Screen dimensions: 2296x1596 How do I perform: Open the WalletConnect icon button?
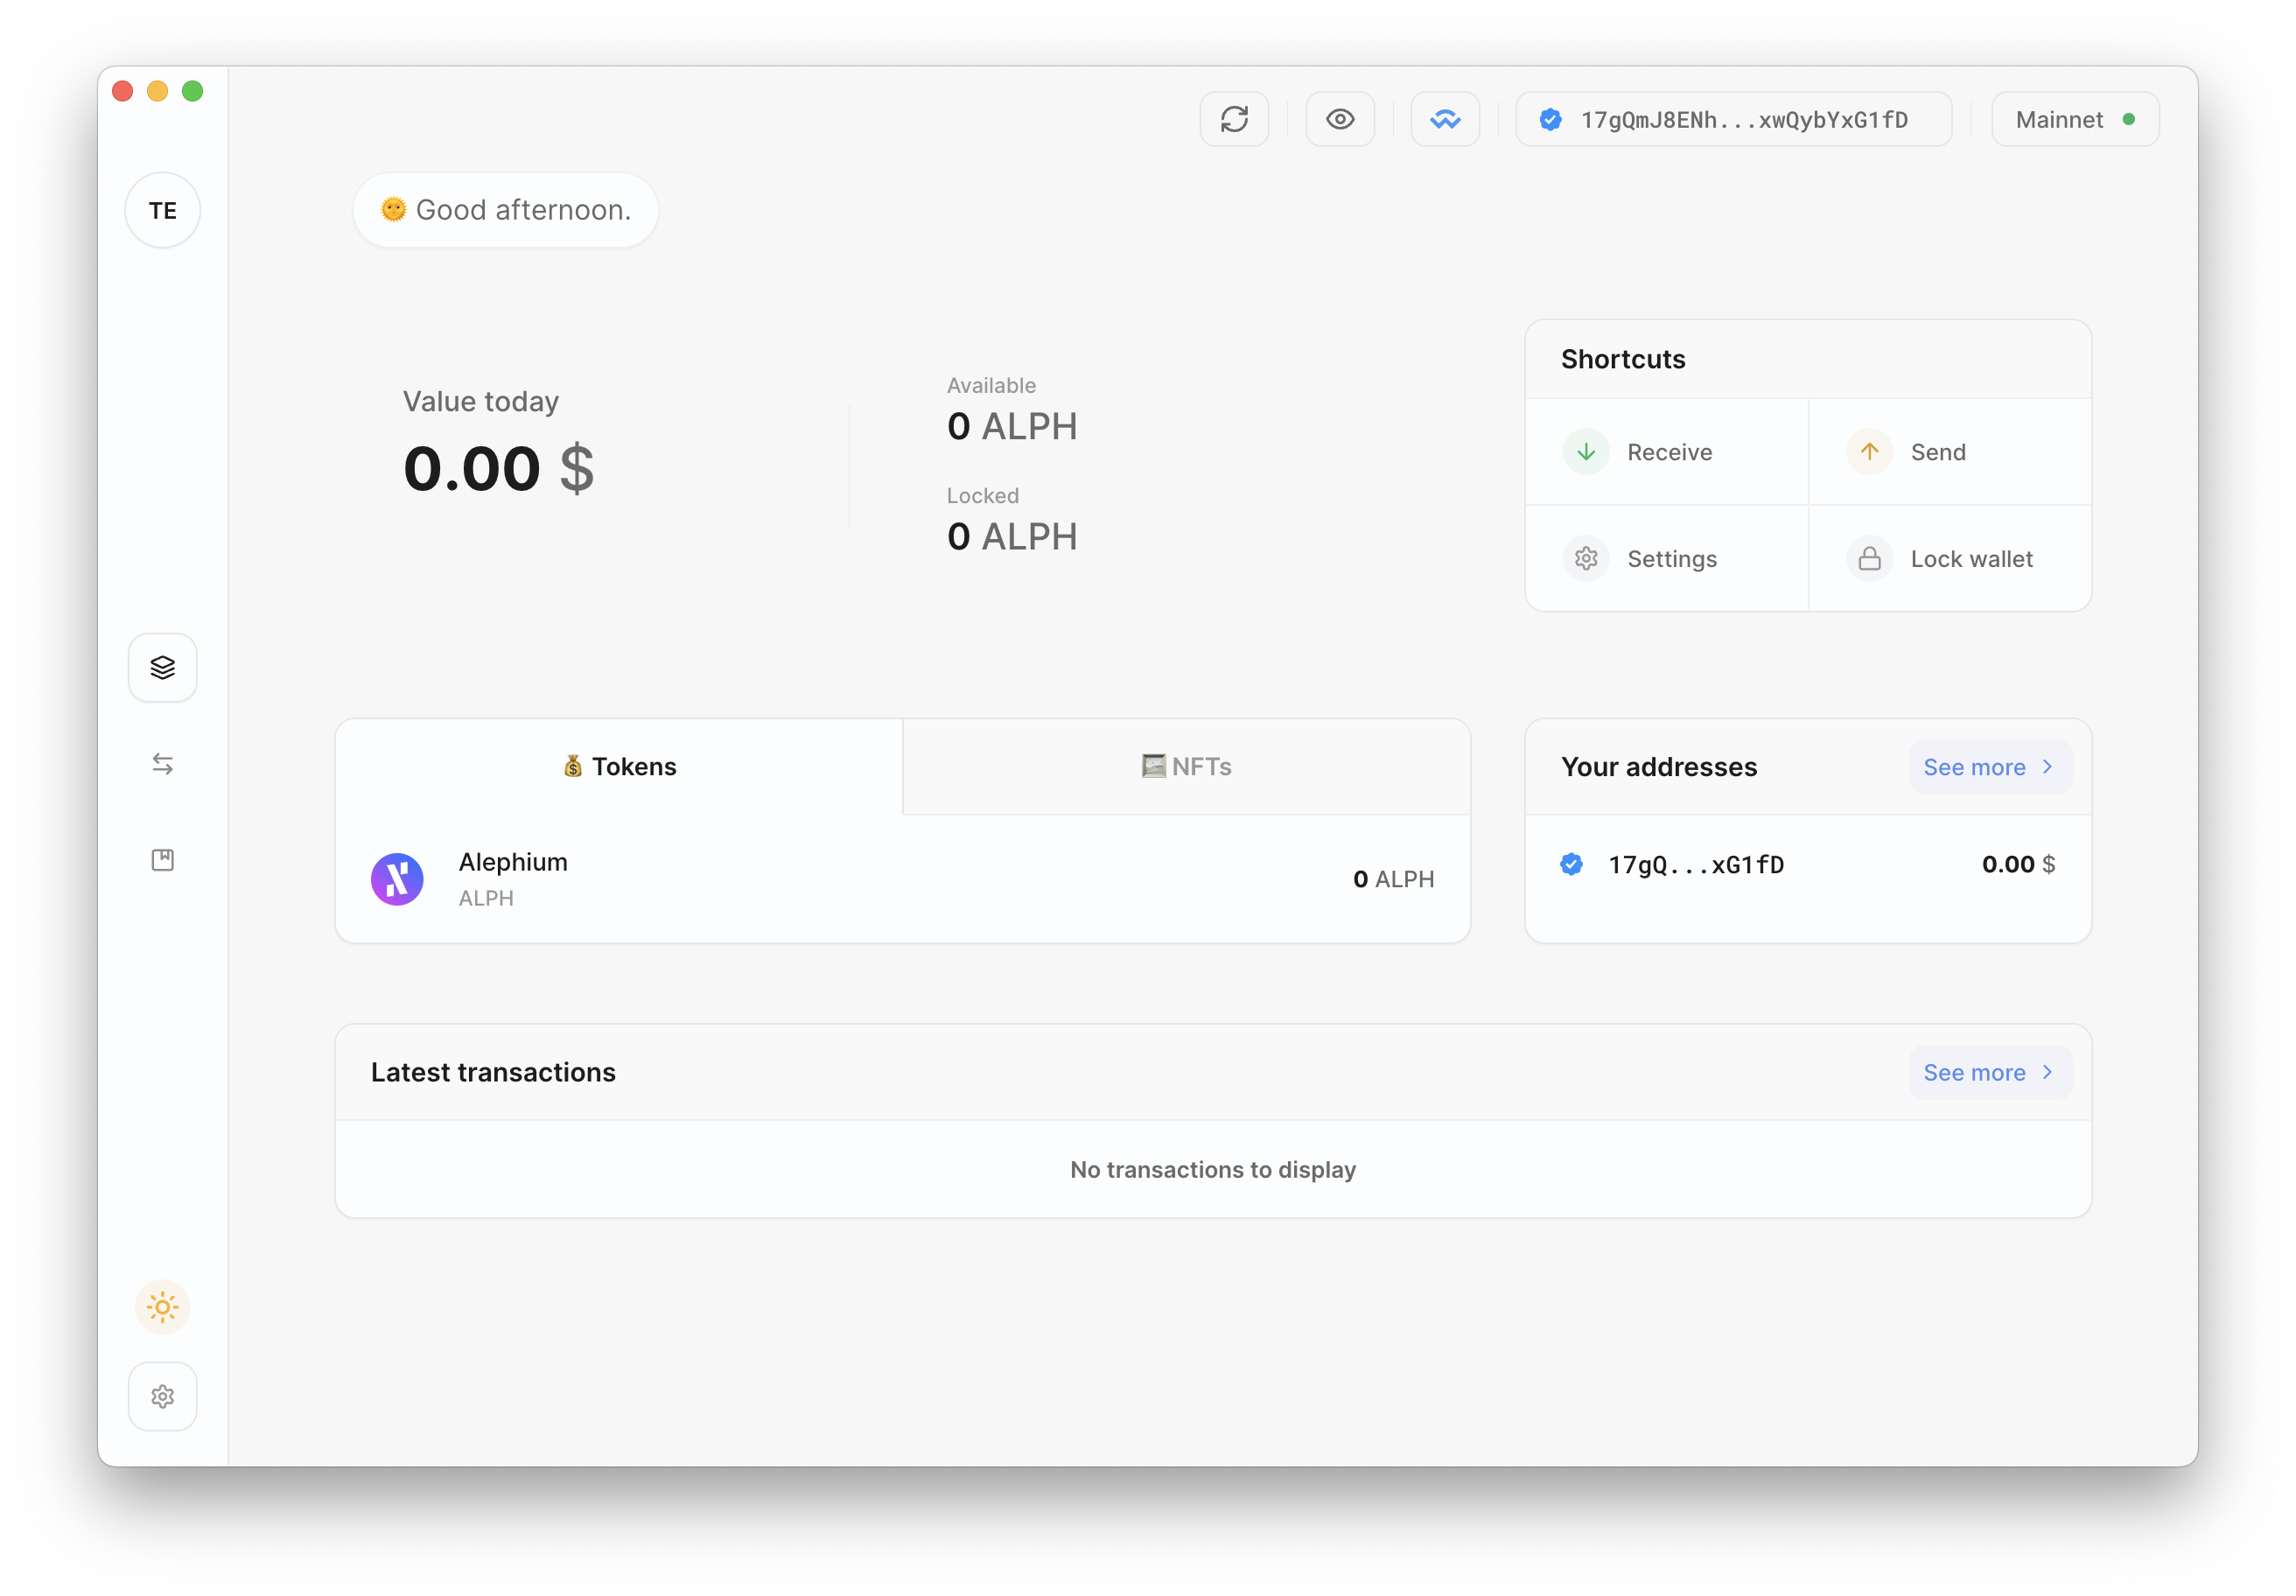(1445, 120)
